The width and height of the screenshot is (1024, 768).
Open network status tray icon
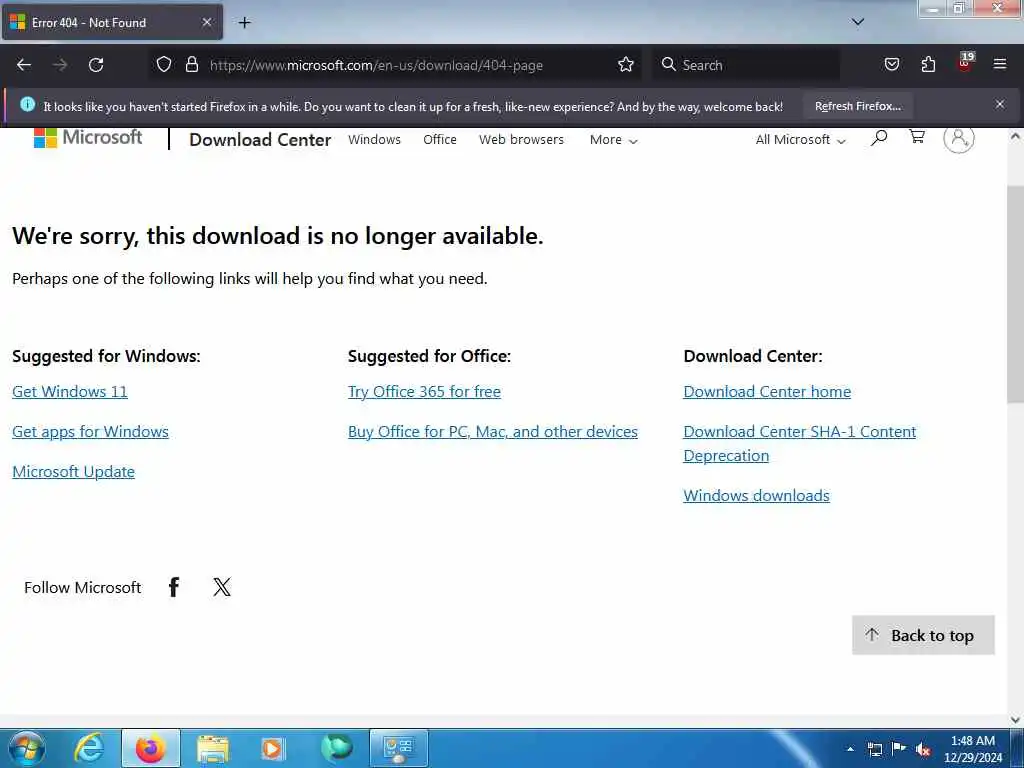tap(874, 749)
